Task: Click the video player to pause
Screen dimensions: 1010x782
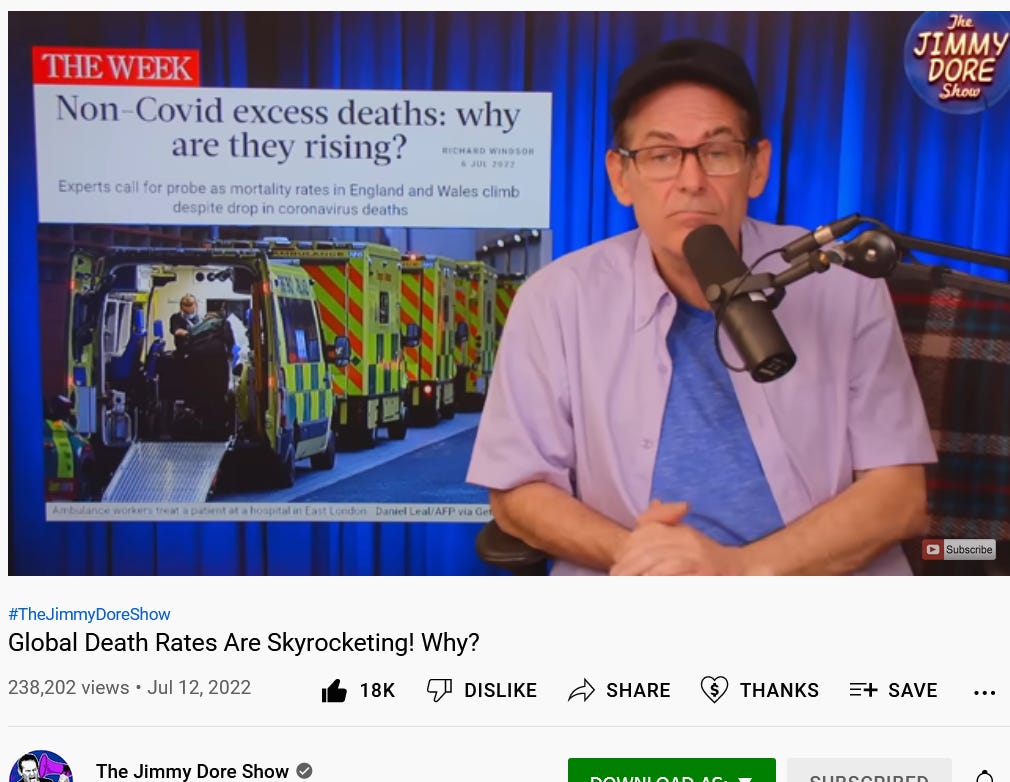Action: point(509,293)
